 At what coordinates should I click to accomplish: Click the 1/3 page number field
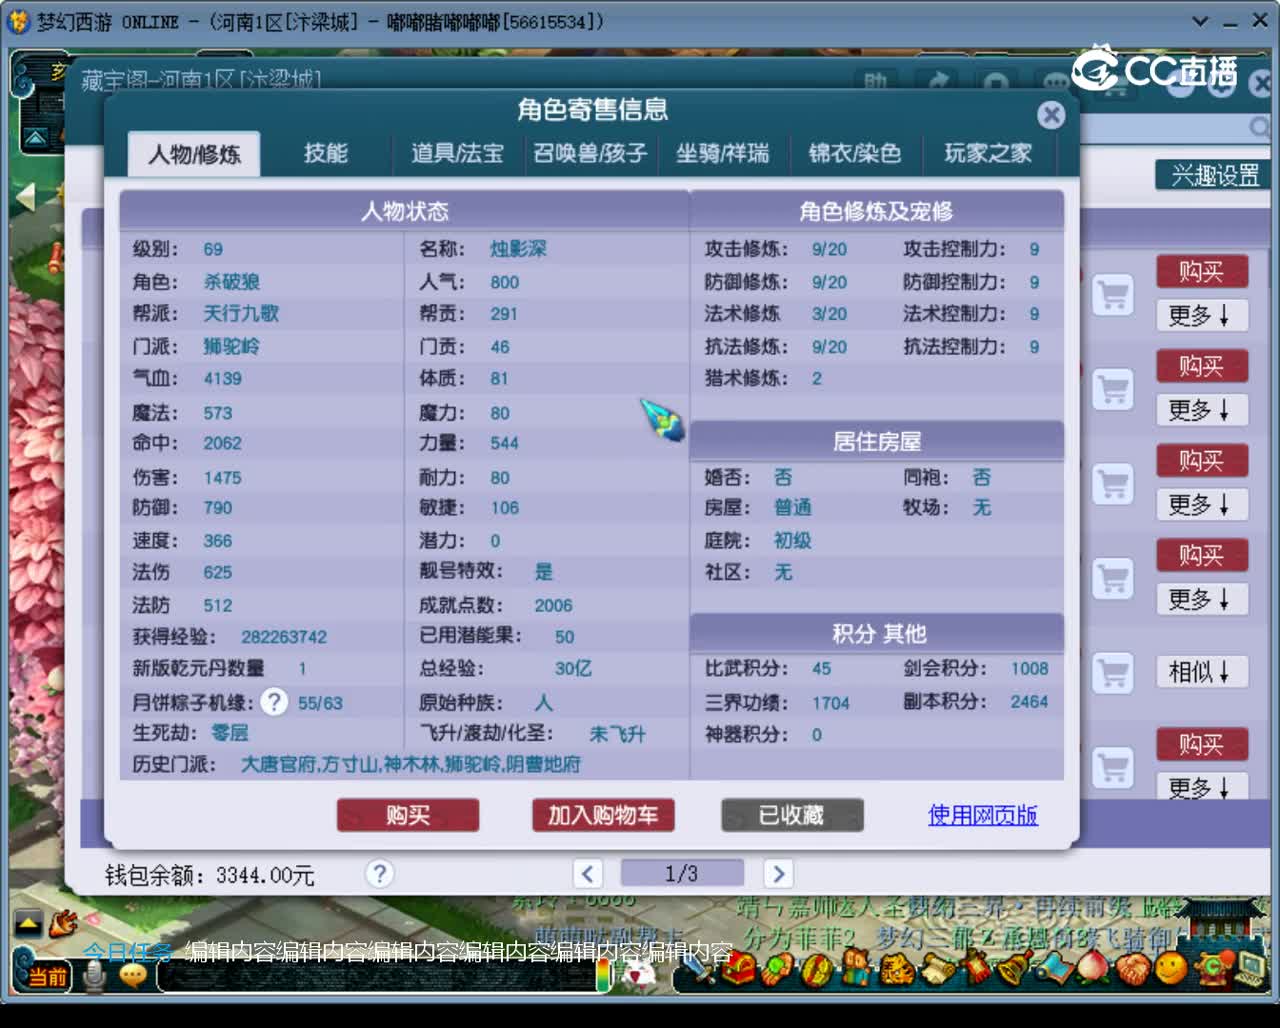point(682,874)
